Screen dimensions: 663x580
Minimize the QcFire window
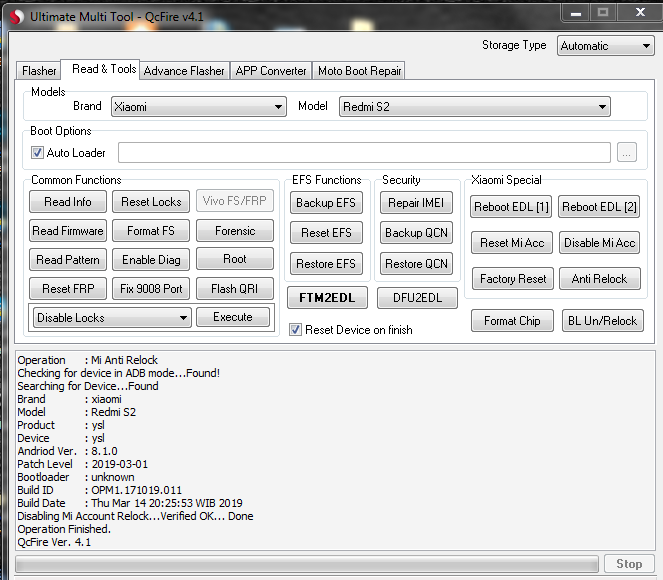[575, 13]
